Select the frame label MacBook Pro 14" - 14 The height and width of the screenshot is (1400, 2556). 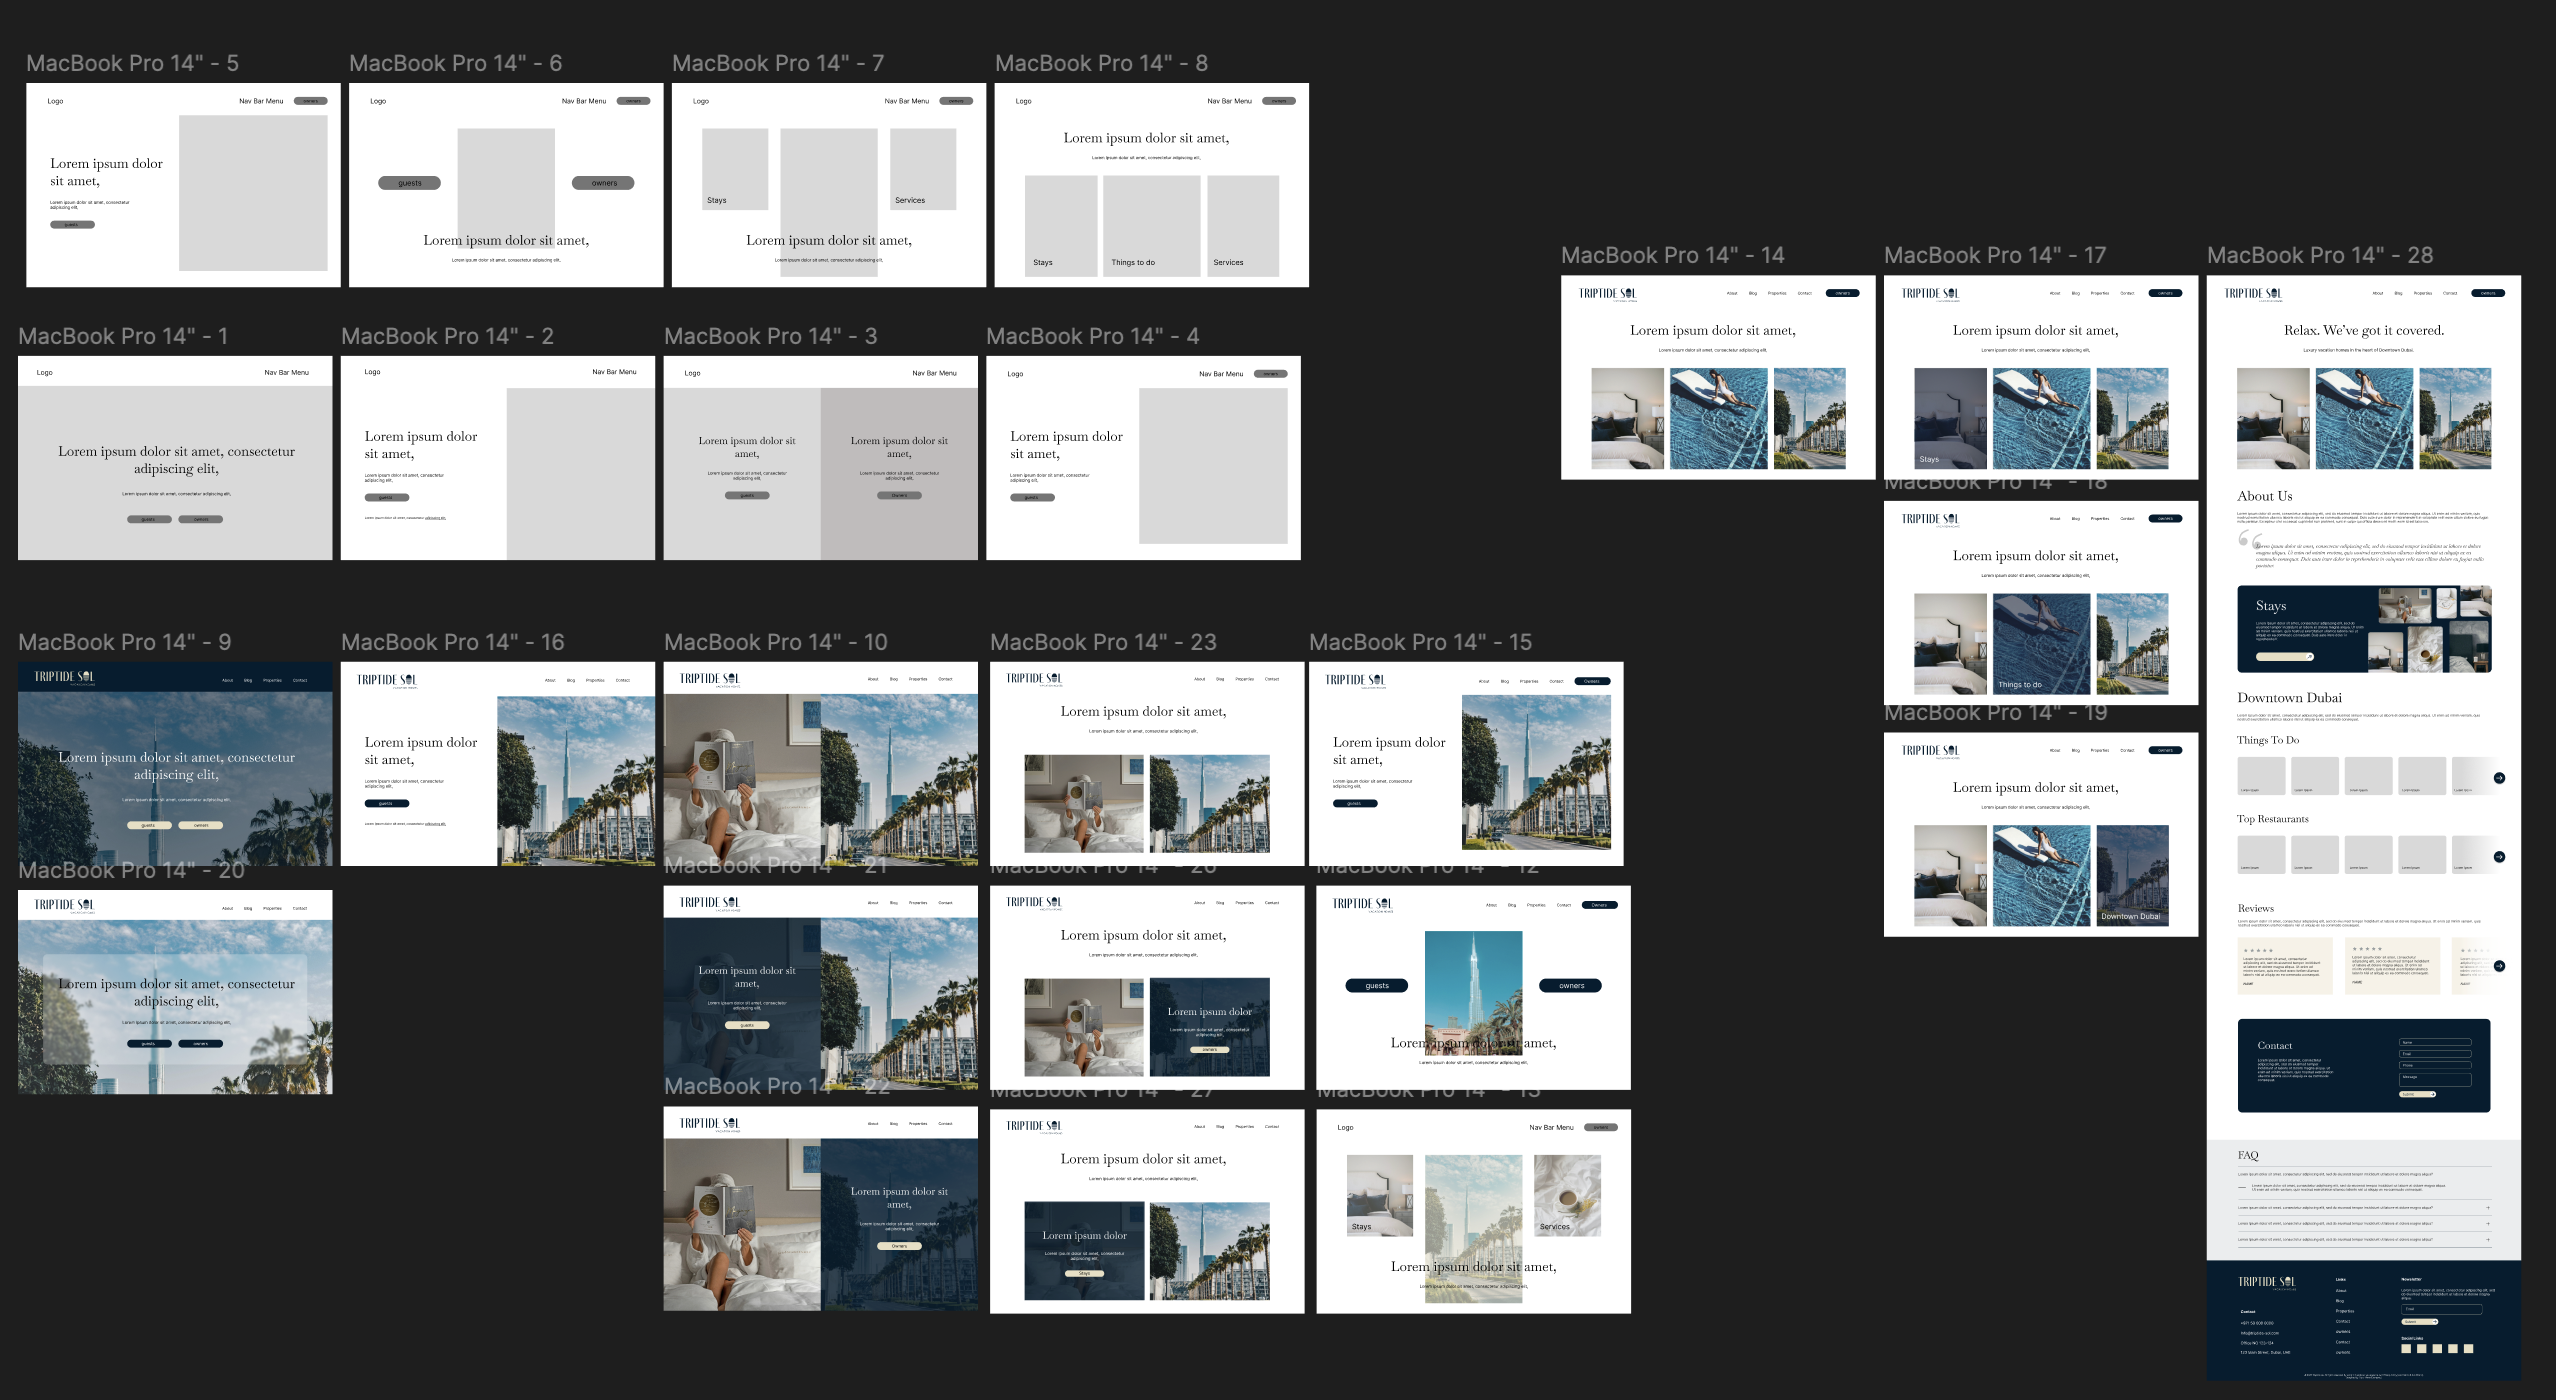[1672, 255]
